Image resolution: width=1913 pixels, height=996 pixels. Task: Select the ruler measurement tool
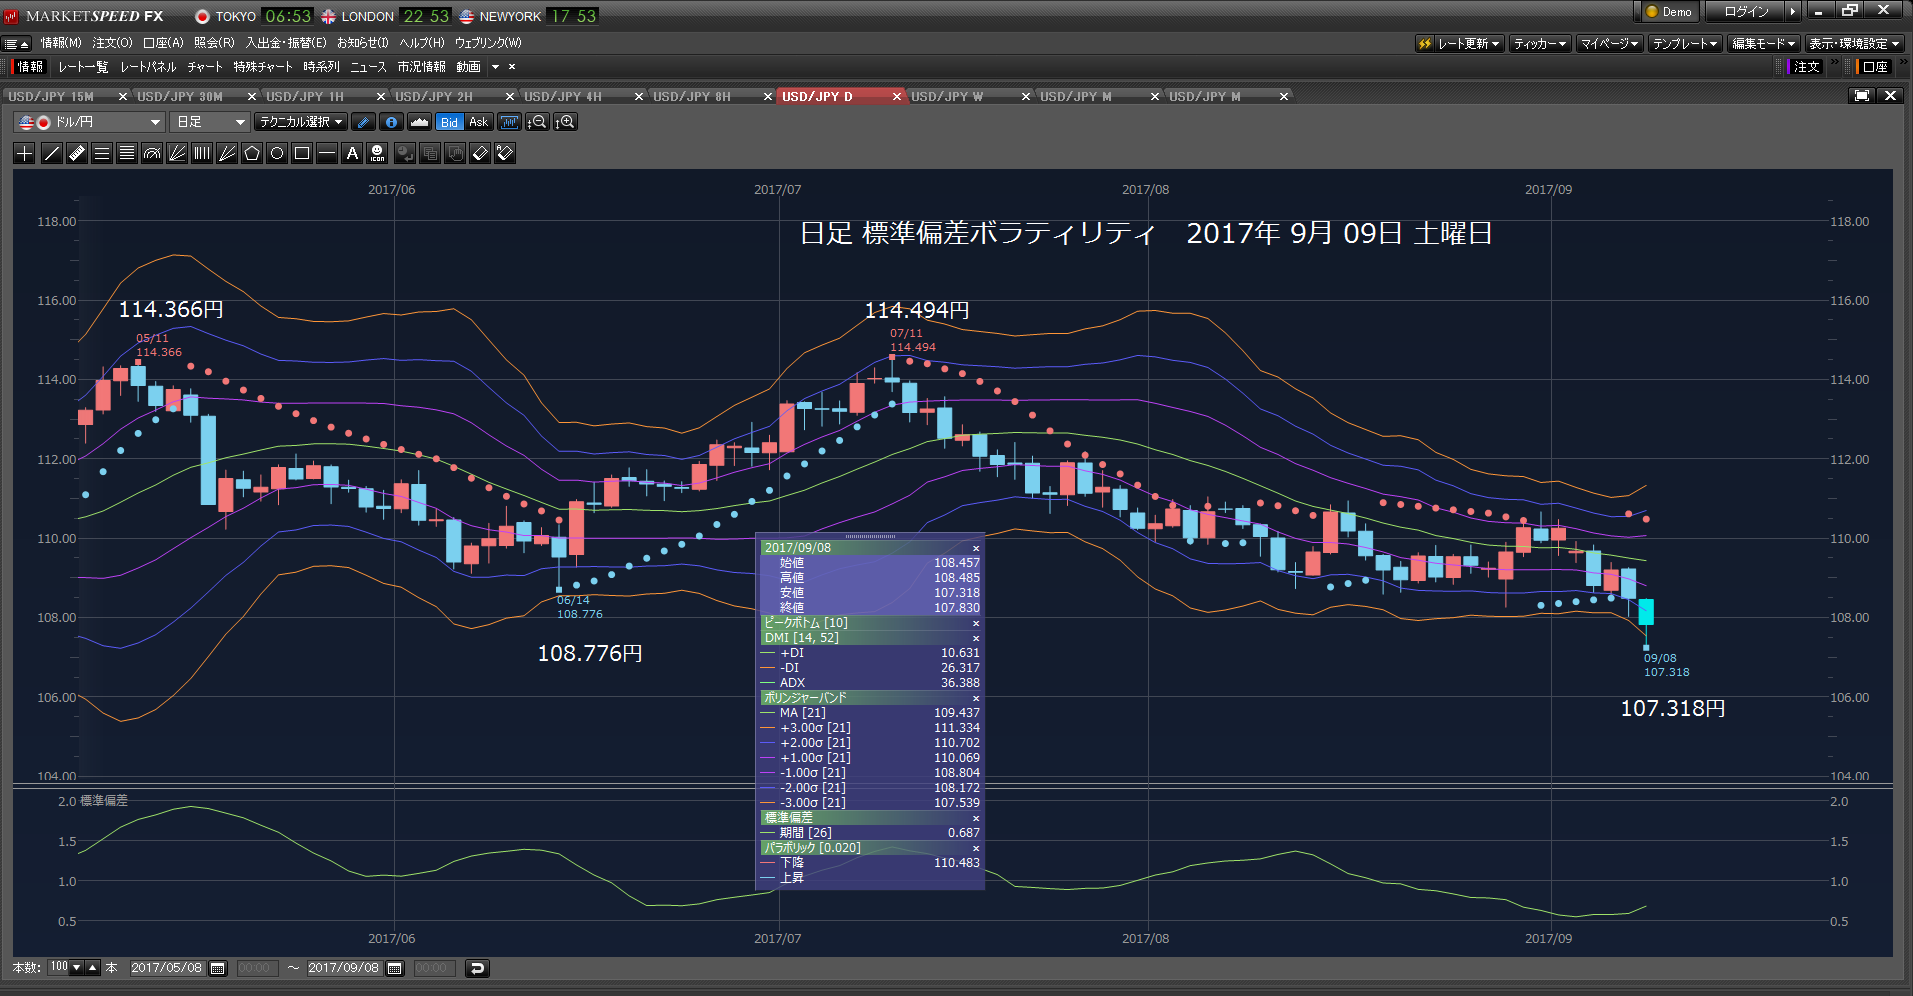[77, 153]
